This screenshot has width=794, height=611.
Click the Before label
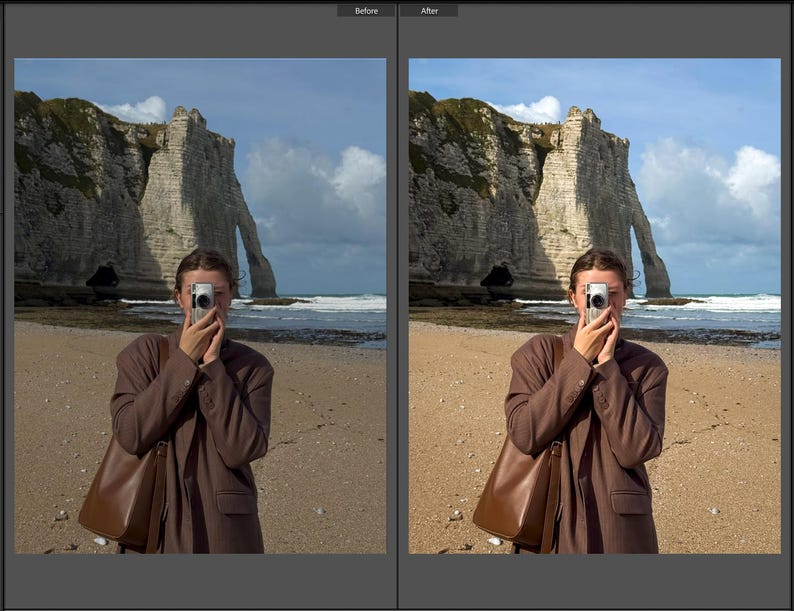[x=366, y=11]
